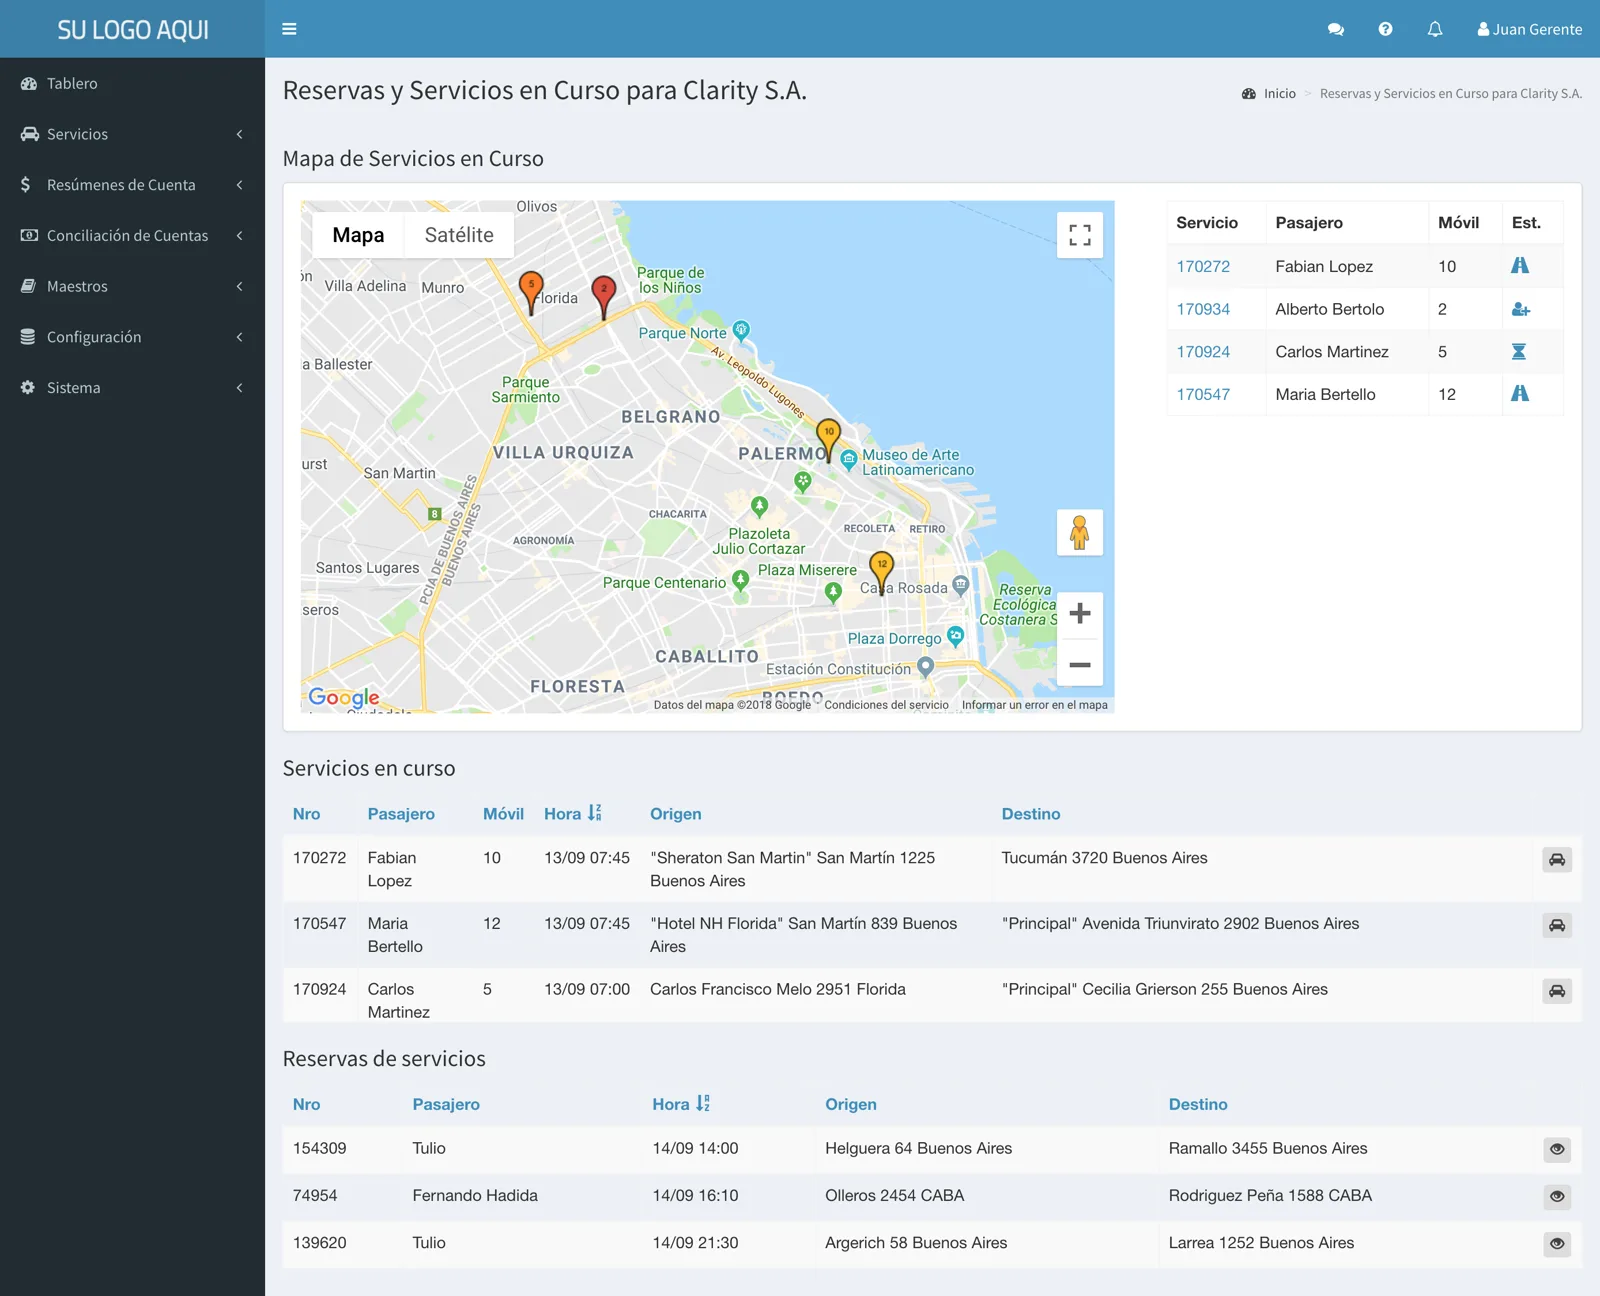Image resolution: width=1600 pixels, height=1296 pixels.
Task: Toggle sidebar with the hamburger menu icon
Action: [x=289, y=29]
